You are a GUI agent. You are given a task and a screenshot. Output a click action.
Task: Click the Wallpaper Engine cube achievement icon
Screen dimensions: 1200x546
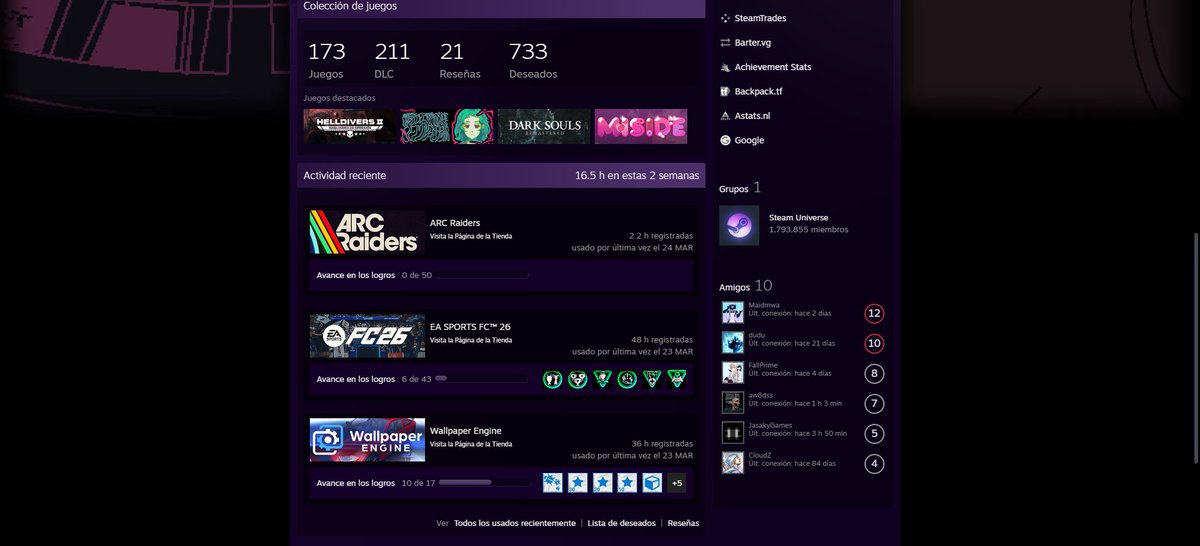(652, 483)
